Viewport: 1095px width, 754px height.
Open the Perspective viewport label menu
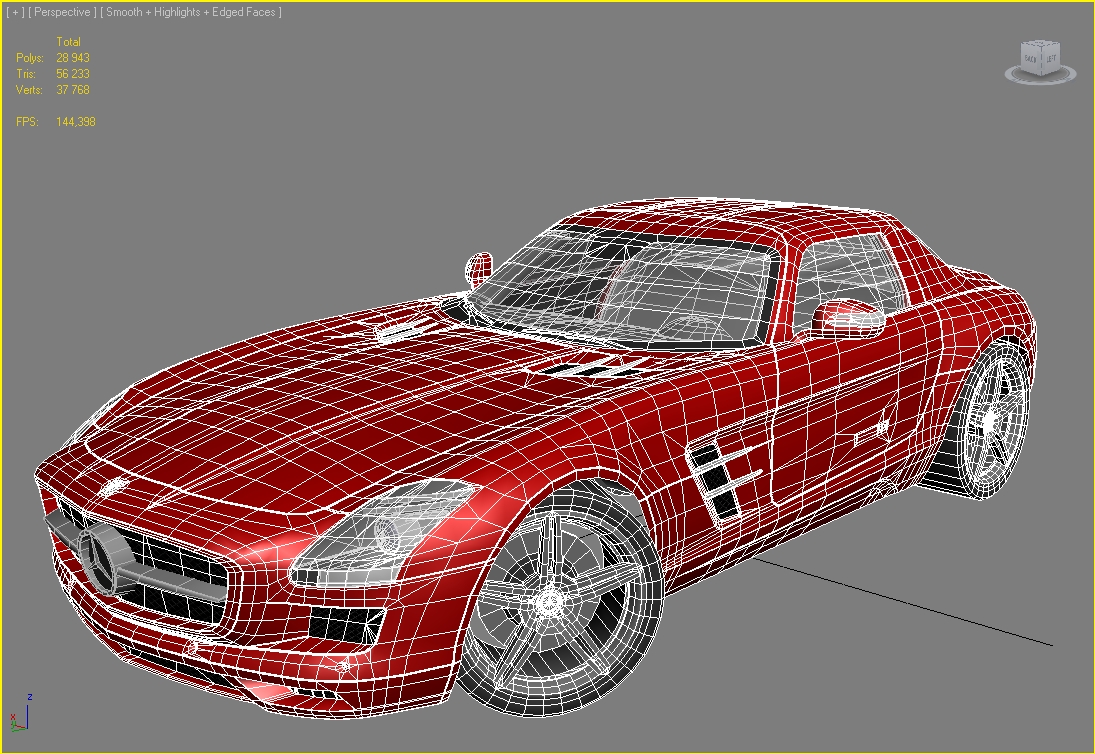62,12
